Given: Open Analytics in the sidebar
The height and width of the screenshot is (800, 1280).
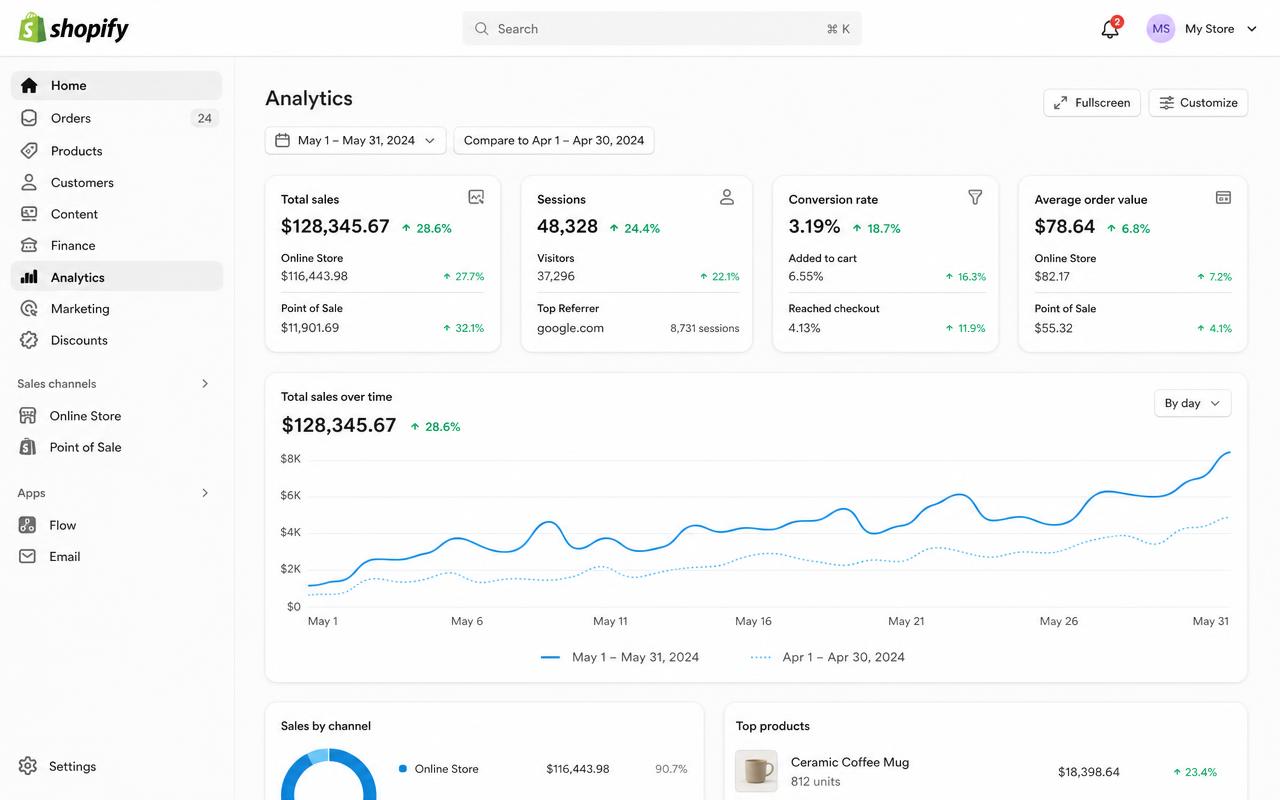Looking at the screenshot, I should point(117,277).
